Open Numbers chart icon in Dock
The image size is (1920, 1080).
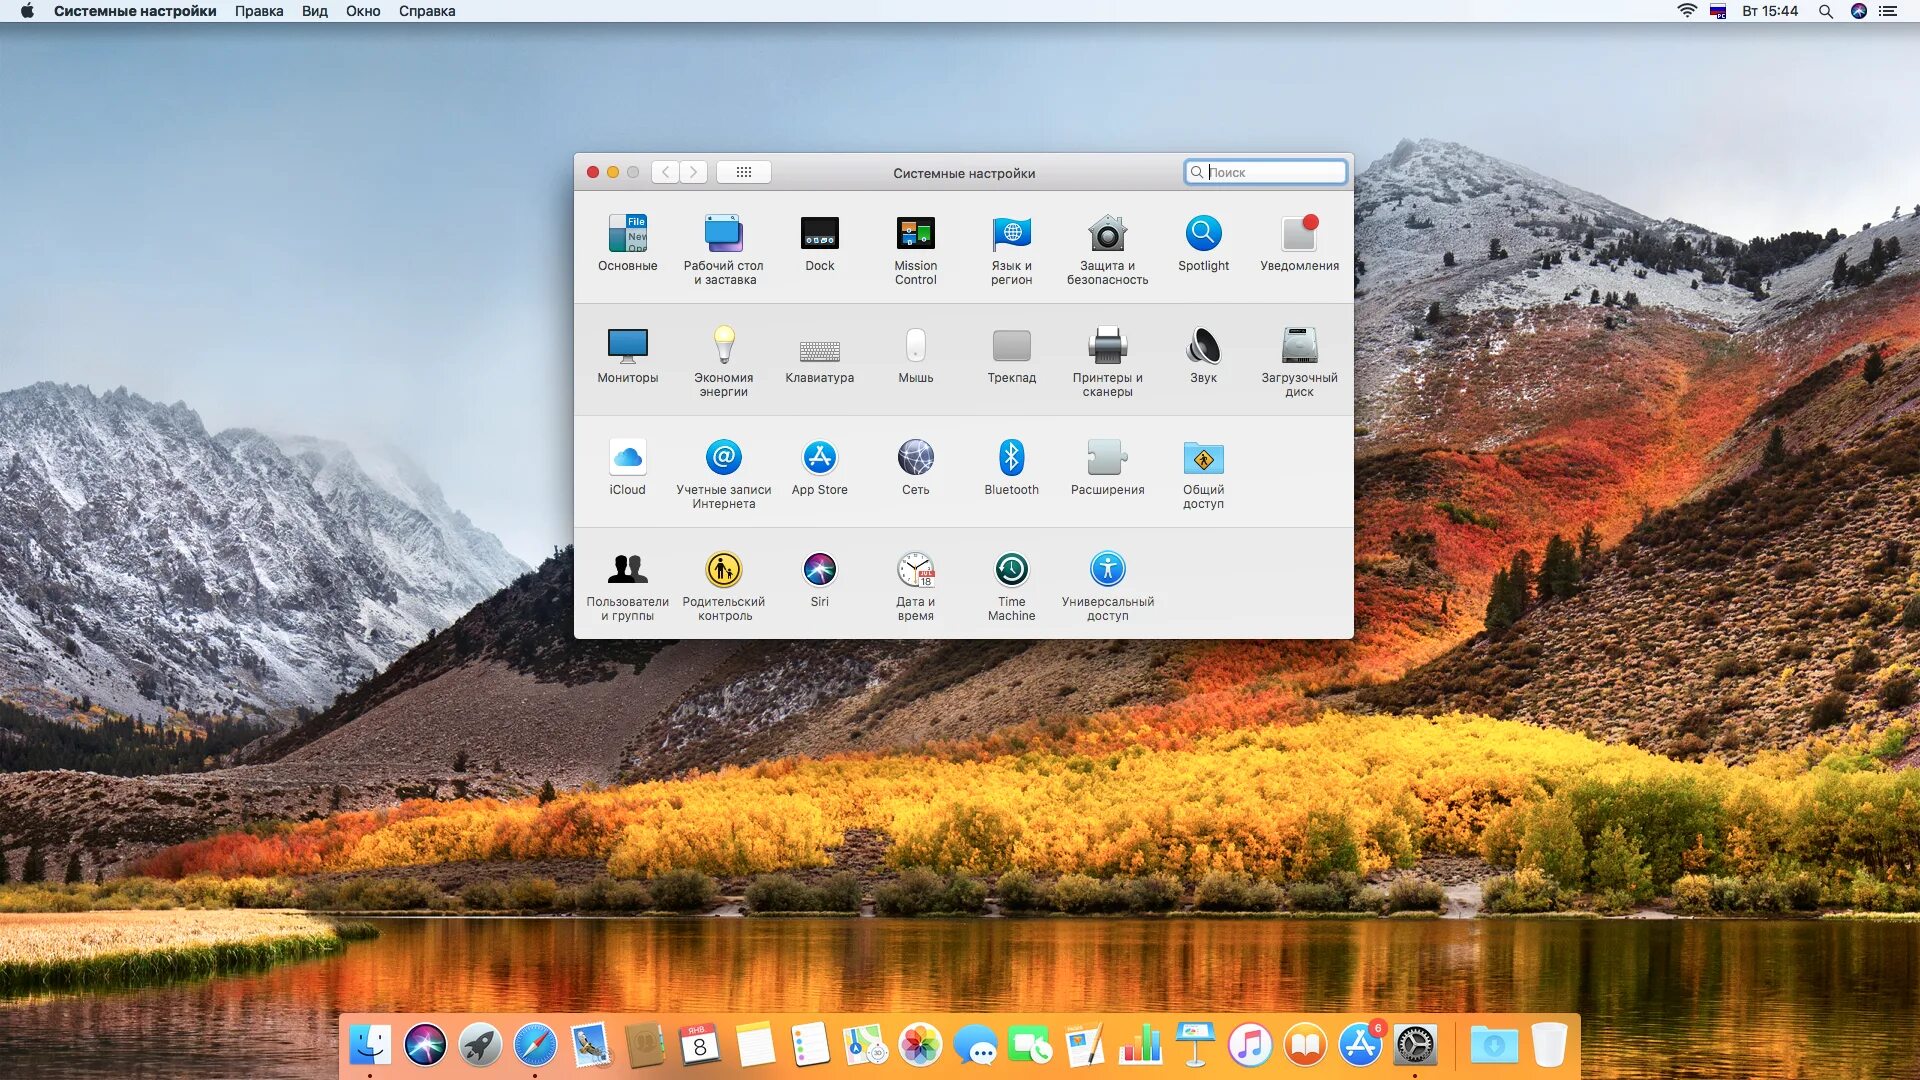(1140, 1046)
